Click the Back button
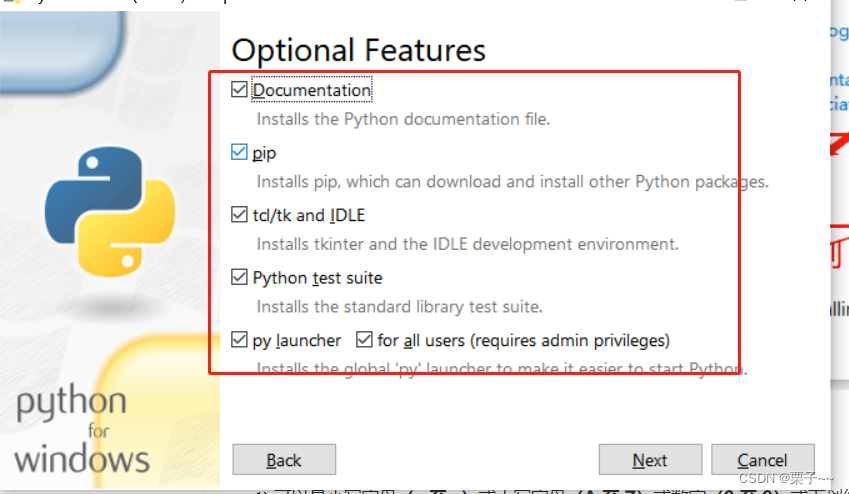The image size is (849, 494). tap(284, 460)
